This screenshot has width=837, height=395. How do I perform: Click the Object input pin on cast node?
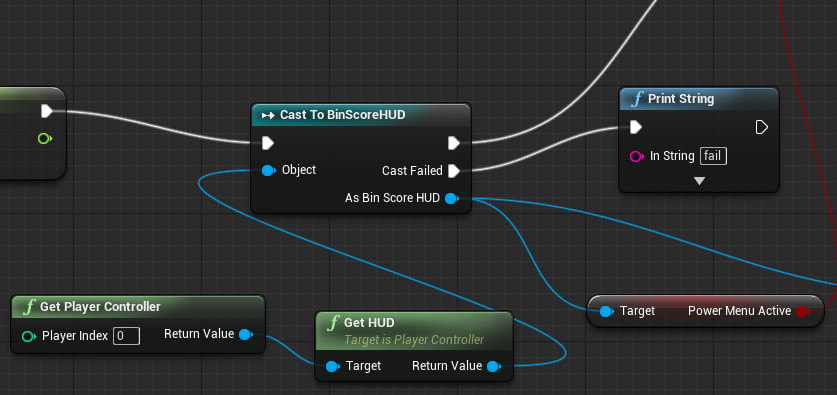tap(269, 170)
